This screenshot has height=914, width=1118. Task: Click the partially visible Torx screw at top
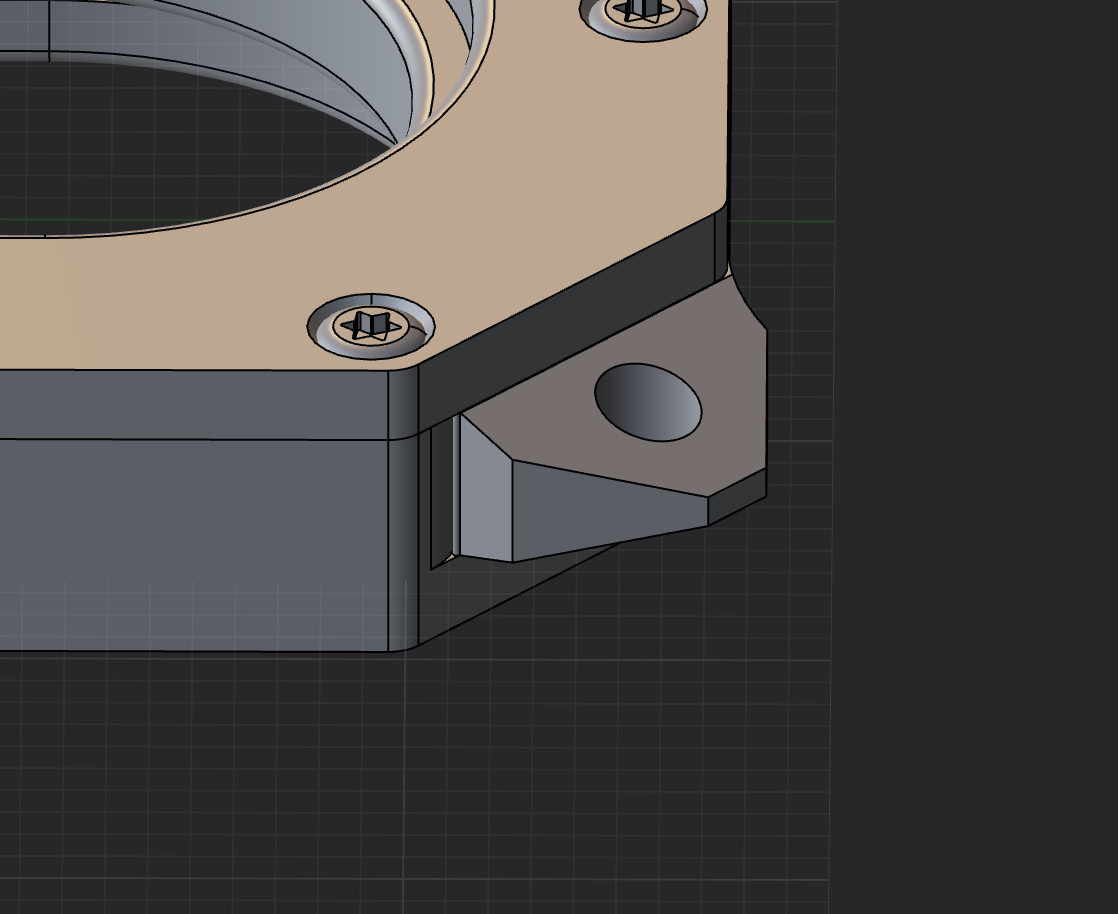click(x=643, y=11)
